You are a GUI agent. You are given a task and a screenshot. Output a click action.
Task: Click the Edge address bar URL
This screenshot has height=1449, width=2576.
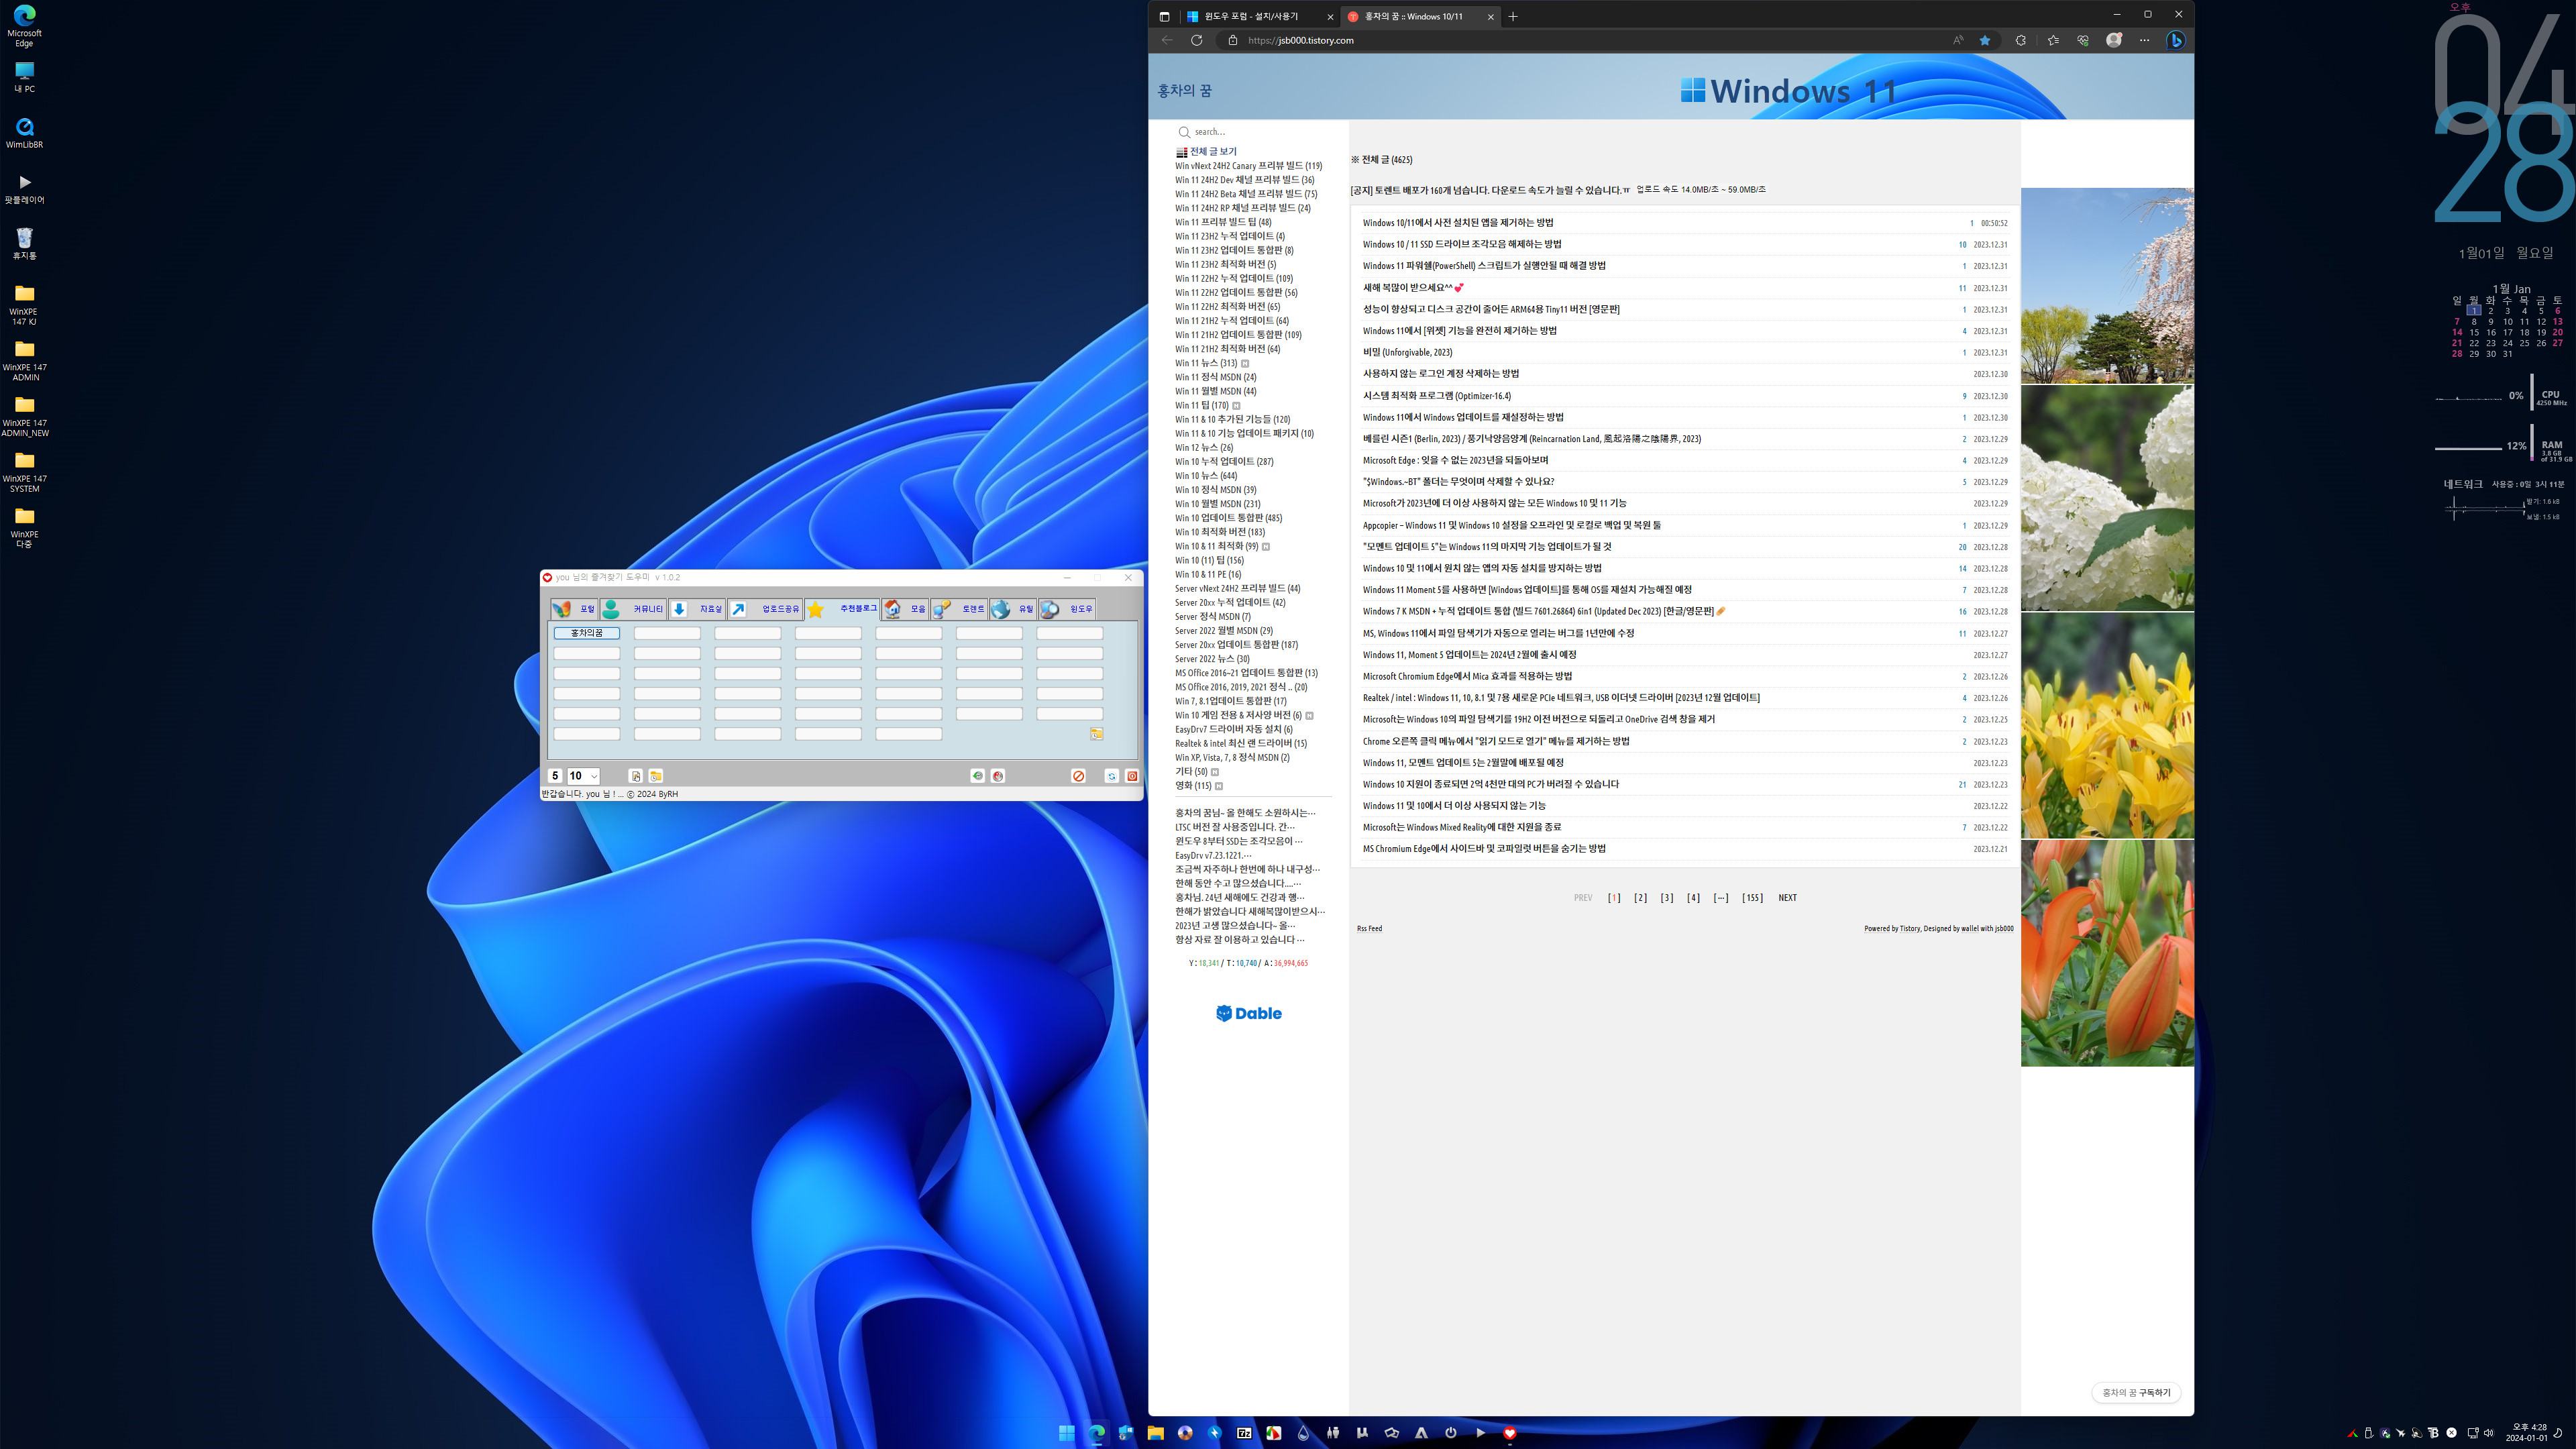pyautogui.click(x=1301, y=40)
